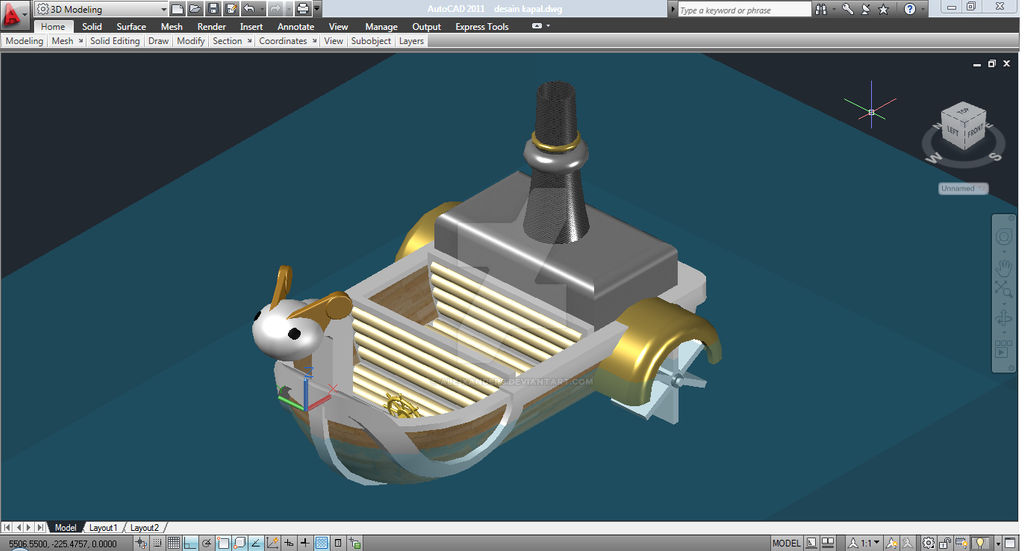Open the 3D Modeling workspace dropdown
The height and width of the screenshot is (551, 1024).
(x=98, y=9)
